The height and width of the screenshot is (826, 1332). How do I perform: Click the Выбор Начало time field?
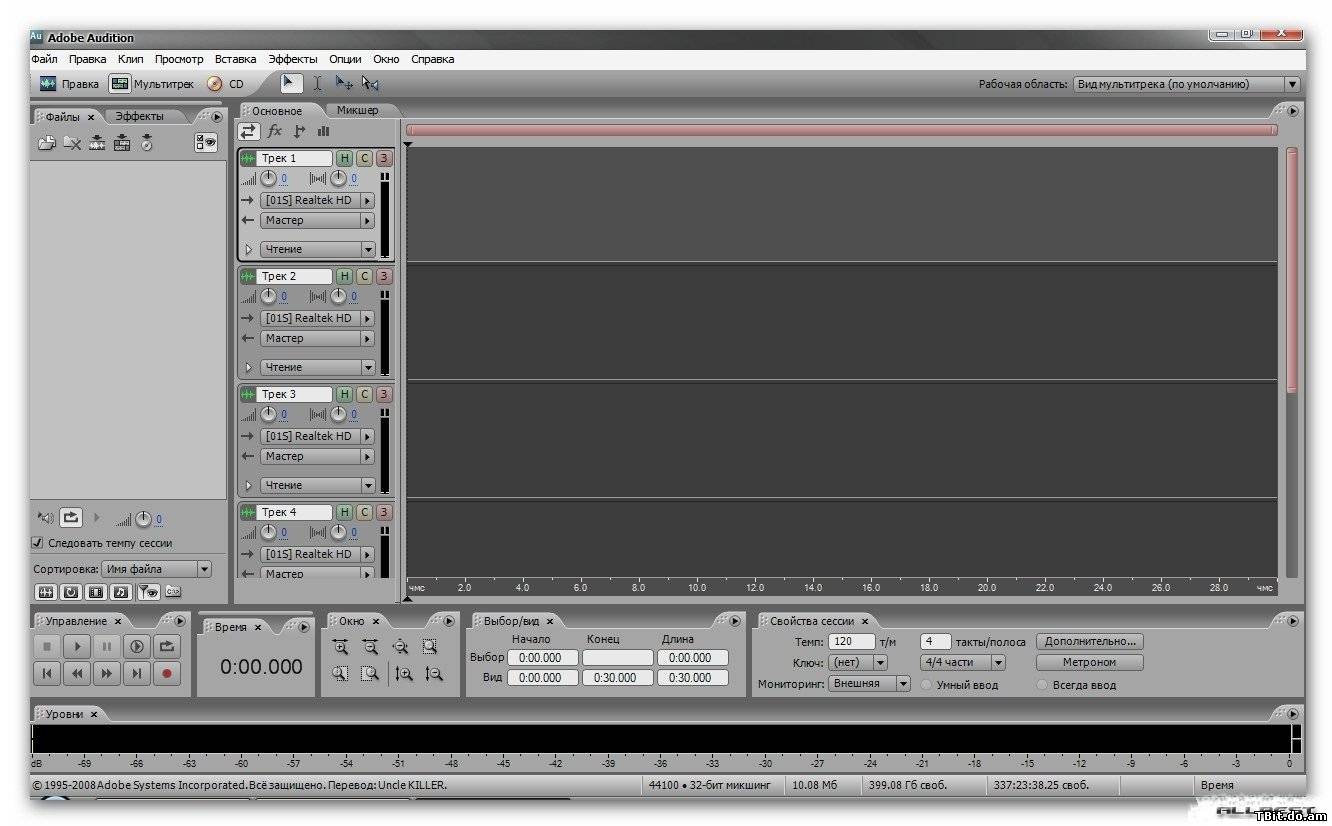click(x=542, y=658)
